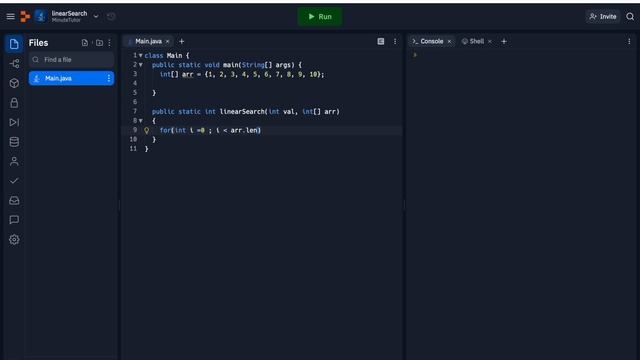This screenshot has height=360, width=640.
Task: Click the Invite button
Action: click(x=603, y=17)
